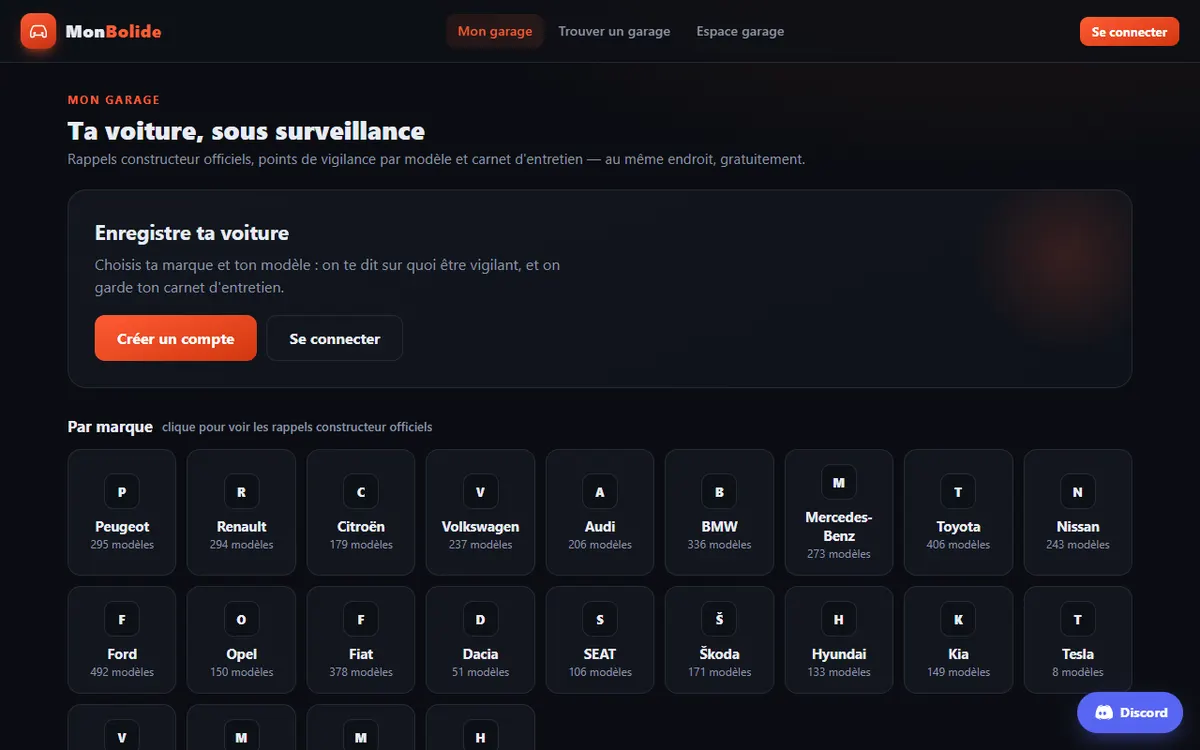Select the Hyundai brand name
Image resolution: width=1200 pixels, height=750 pixels.
coord(839,654)
